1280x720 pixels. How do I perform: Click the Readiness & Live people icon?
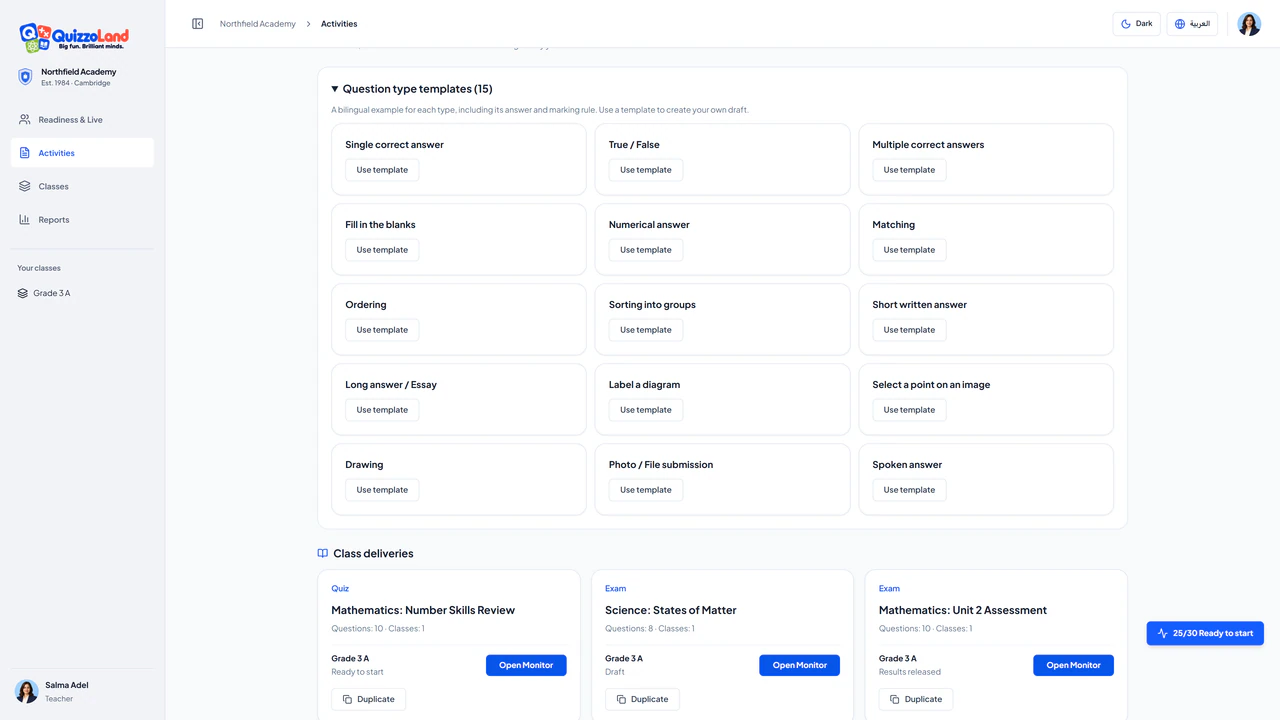25,120
